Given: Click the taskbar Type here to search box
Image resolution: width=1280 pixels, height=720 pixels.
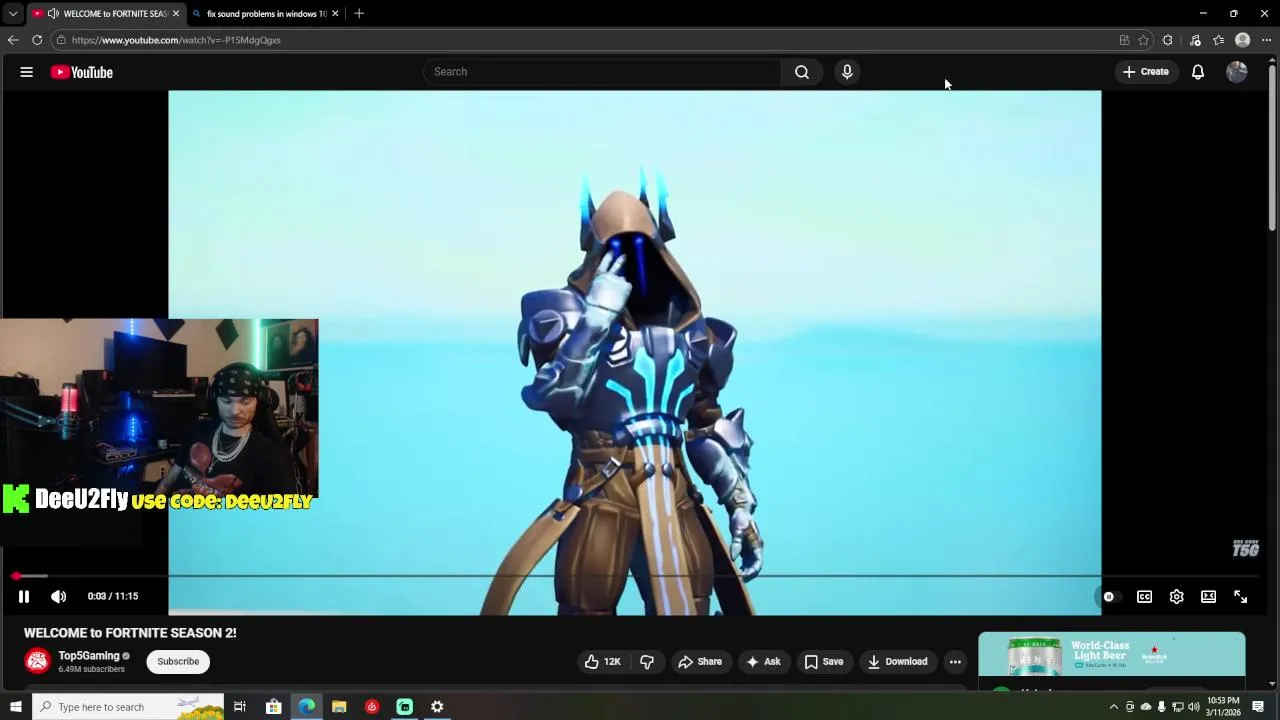Looking at the screenshot, I should click(128, 707).
